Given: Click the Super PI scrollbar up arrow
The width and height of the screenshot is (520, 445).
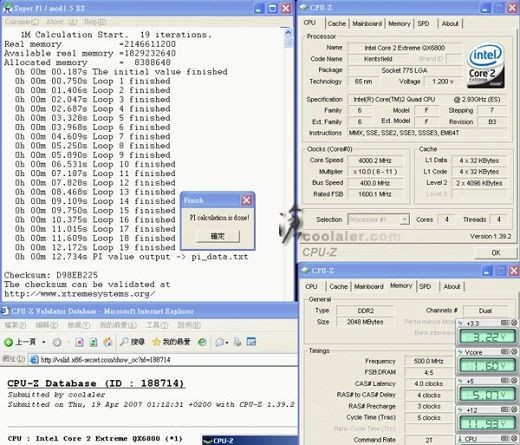Looking at the screenshot, I should click(288, 32).
